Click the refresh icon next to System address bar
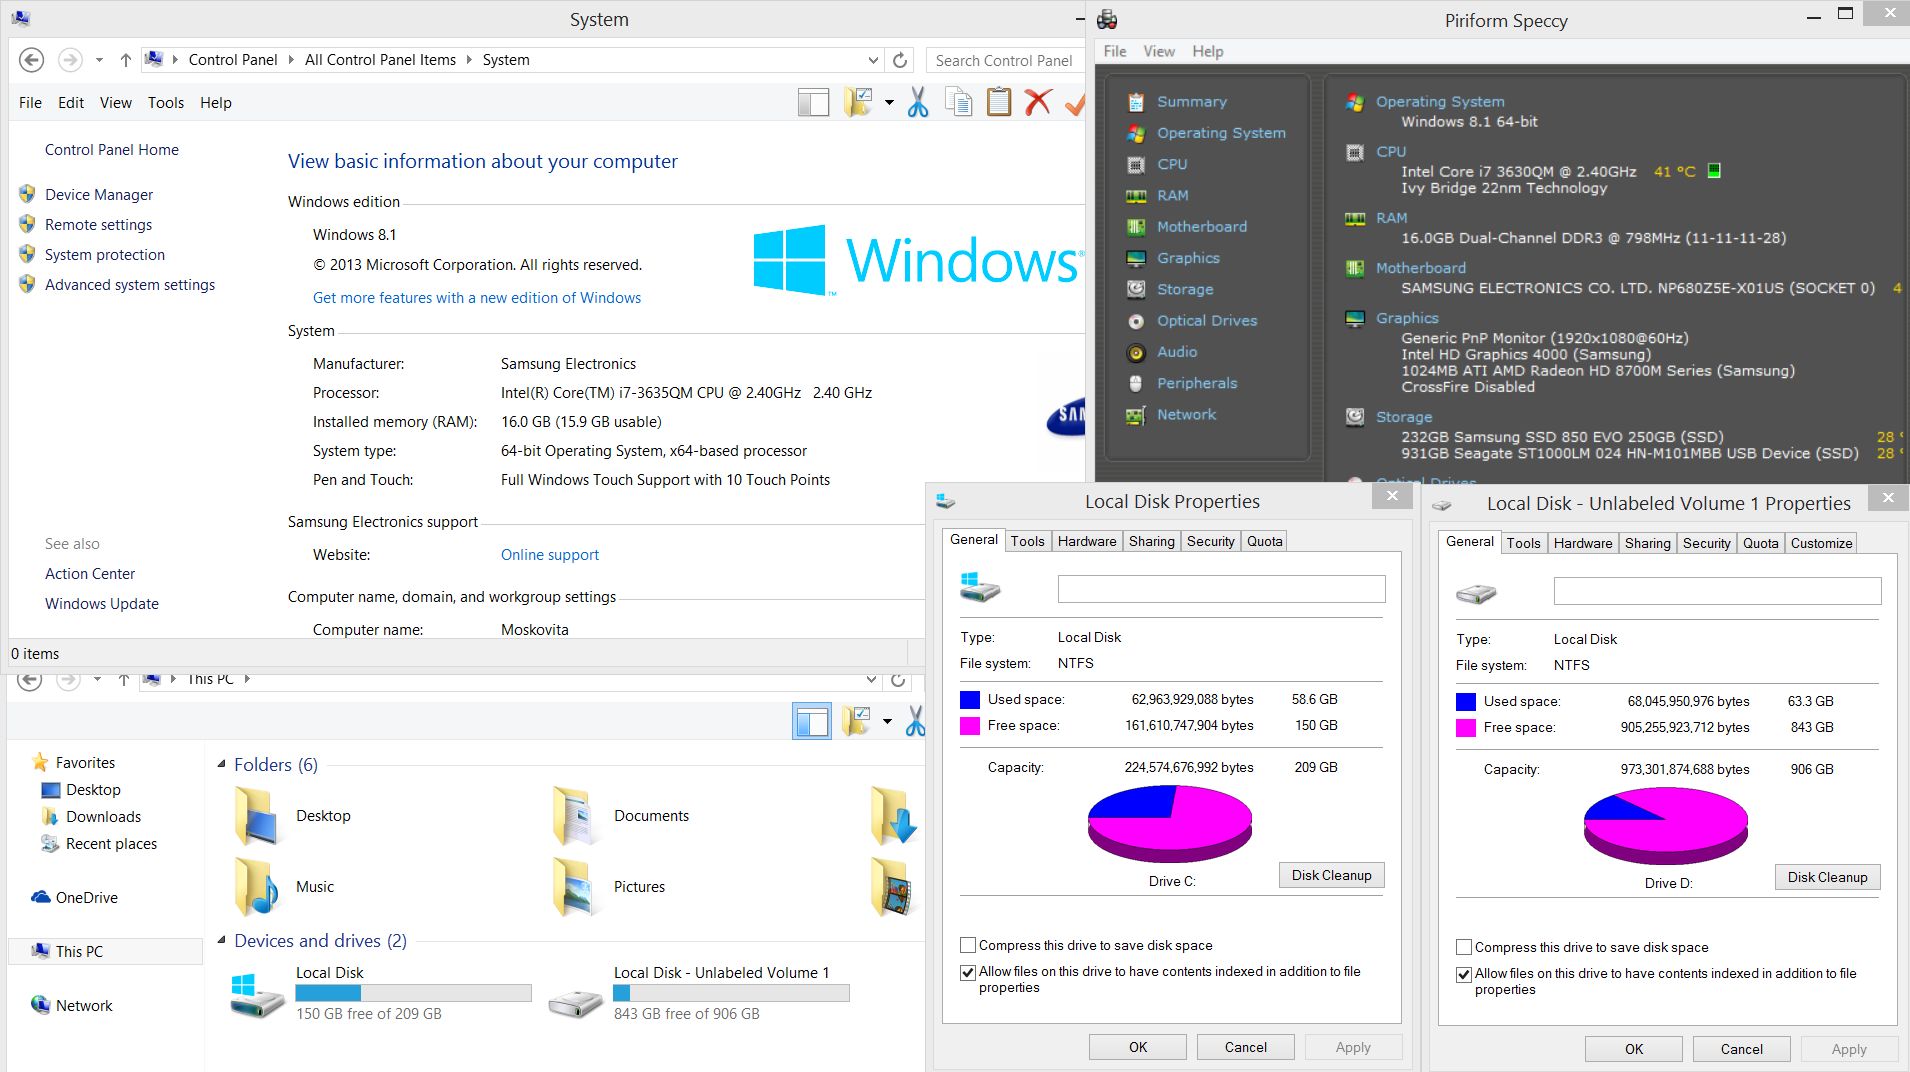 coord(900,60)
